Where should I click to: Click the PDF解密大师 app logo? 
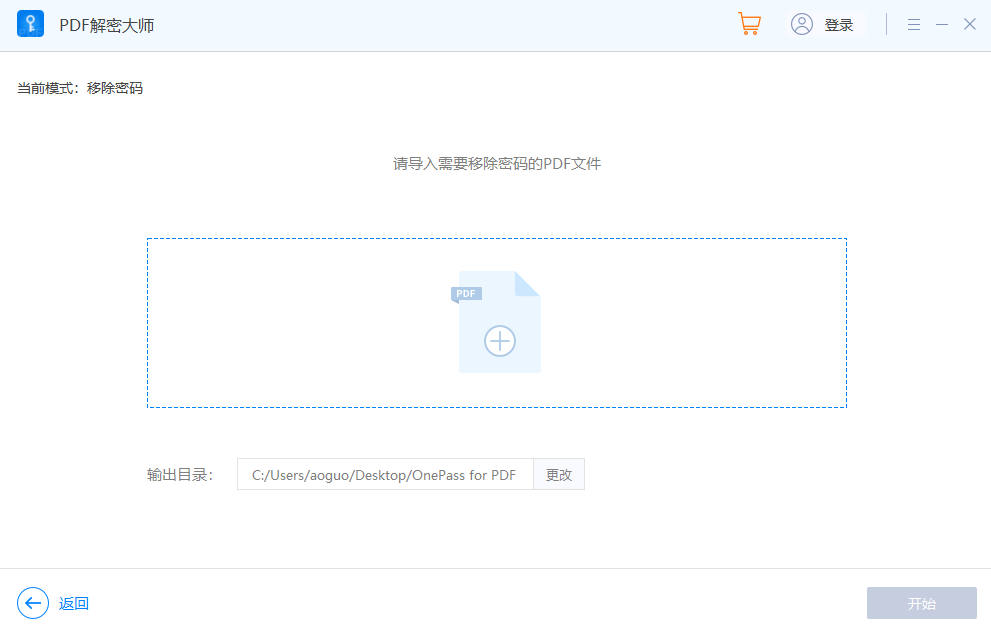click(x=30, y=24)
